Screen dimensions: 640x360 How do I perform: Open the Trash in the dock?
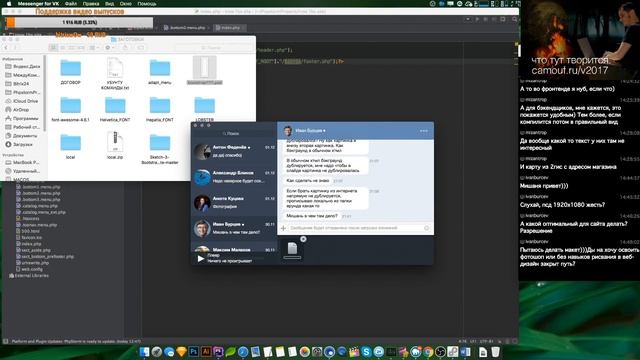(x=496, y=351)
